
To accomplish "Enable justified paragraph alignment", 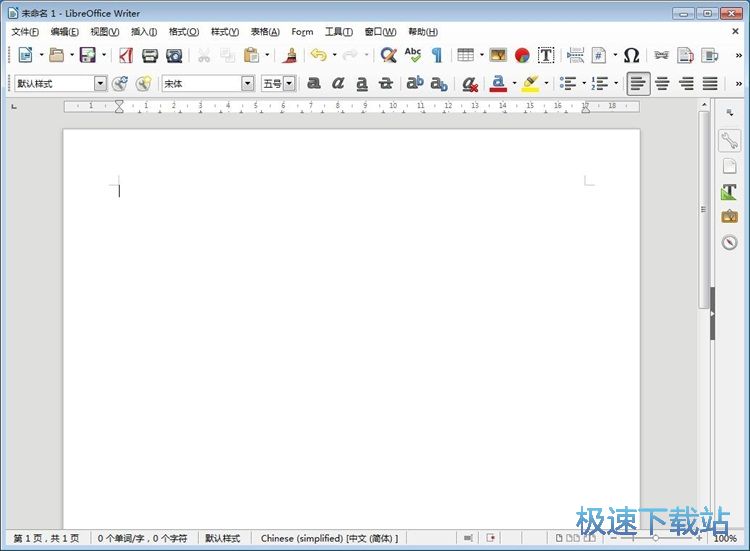I will point(710,84).
